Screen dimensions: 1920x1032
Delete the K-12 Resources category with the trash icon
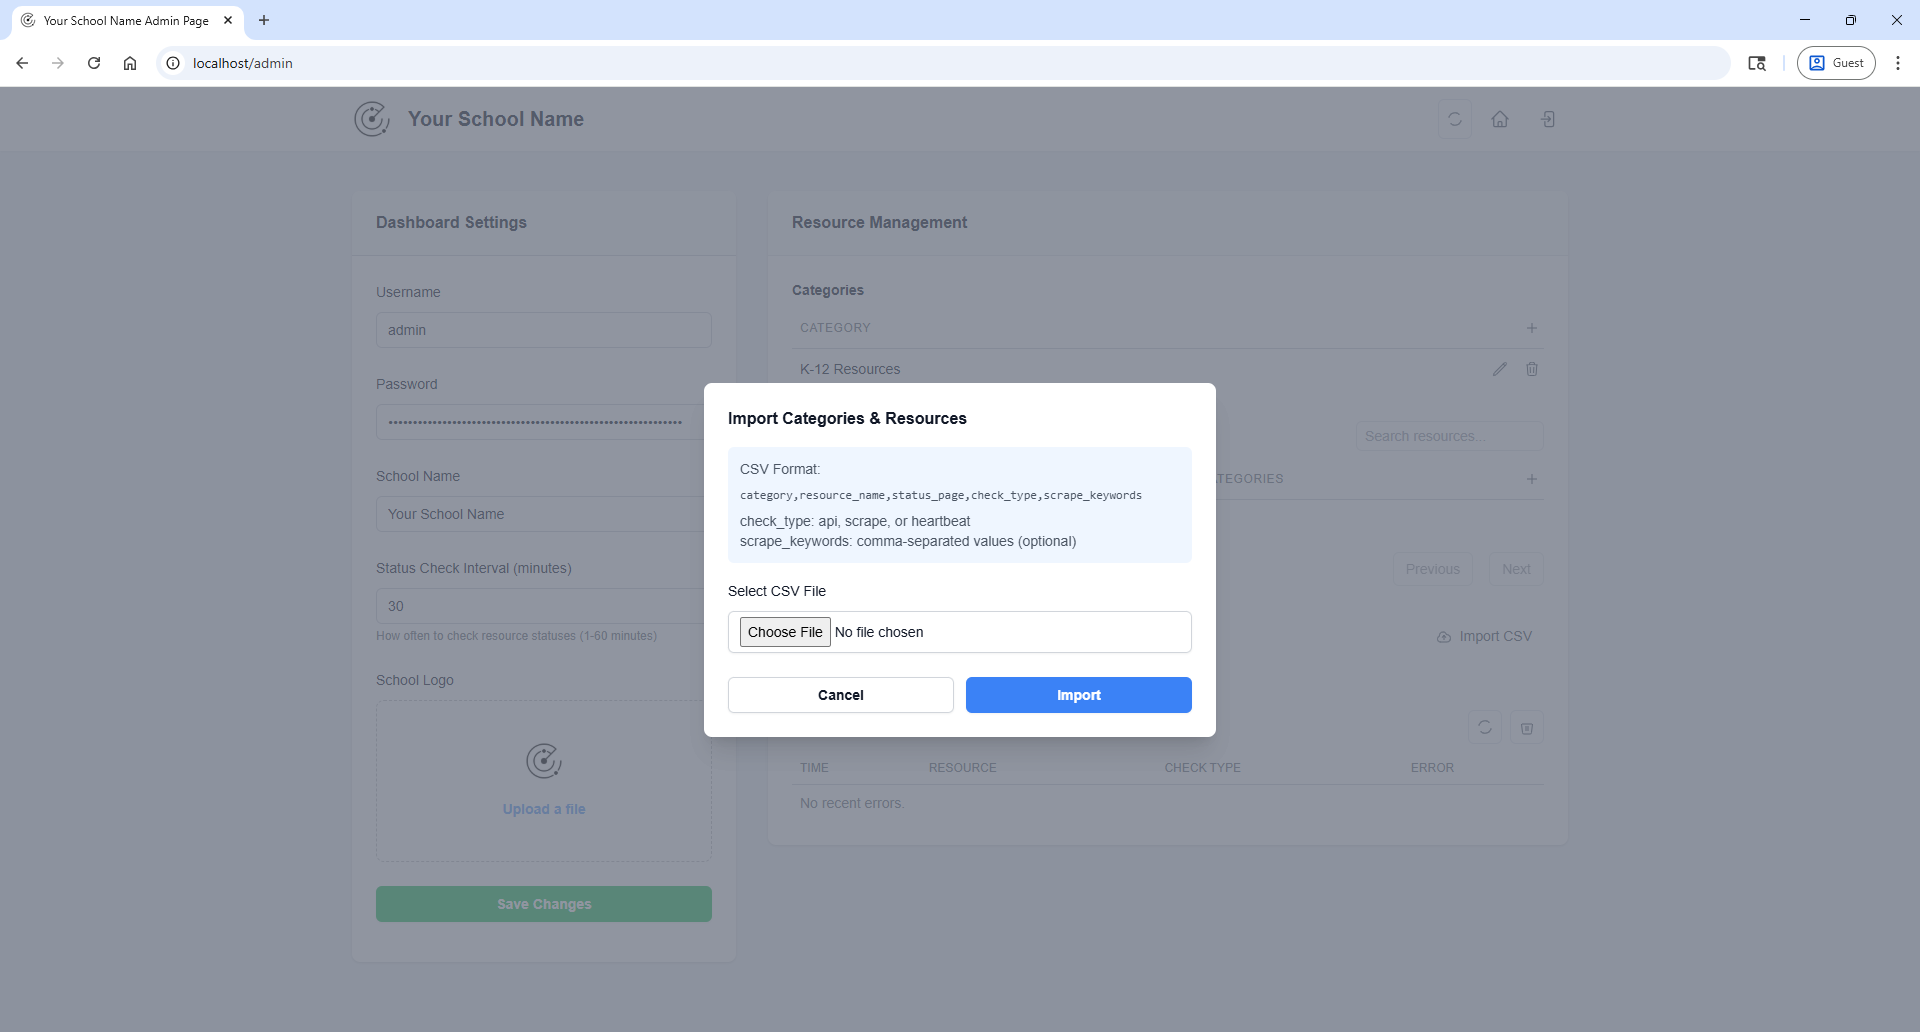(x=1531, y=369)
